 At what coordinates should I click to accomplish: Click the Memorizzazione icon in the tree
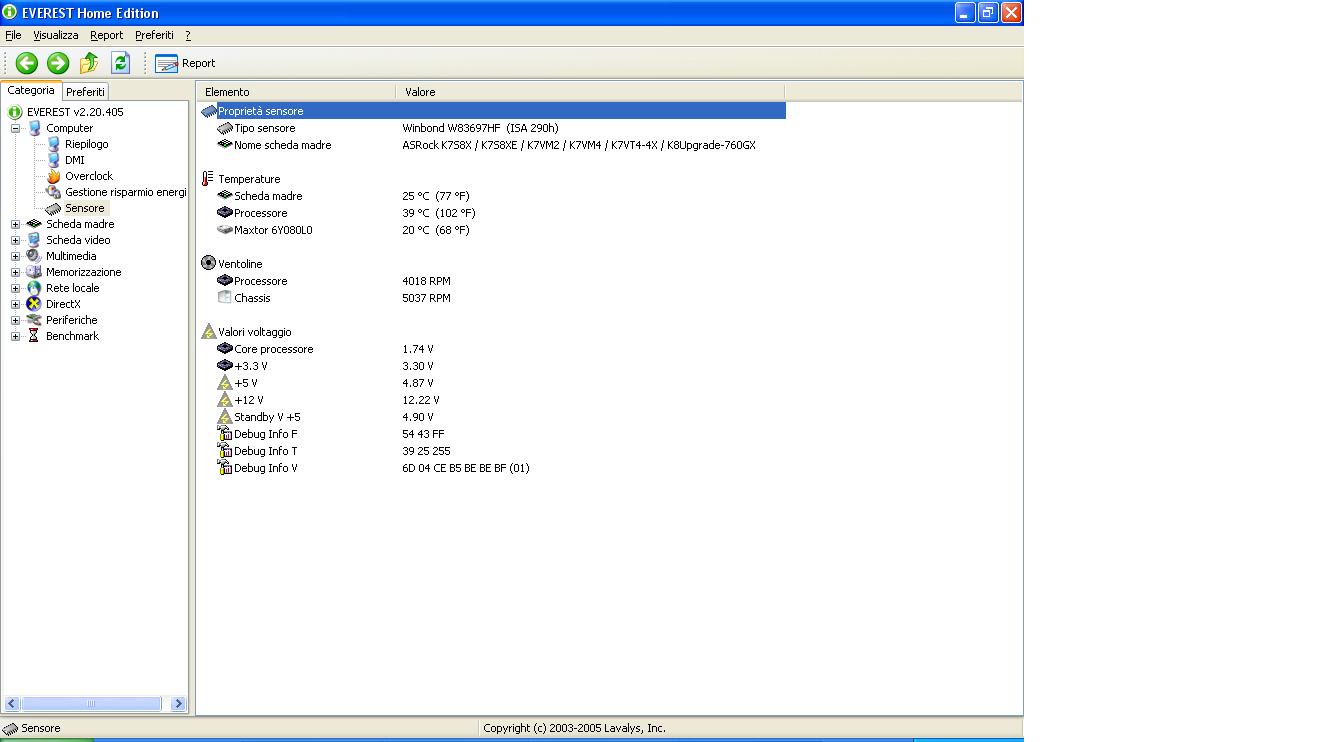tap(34, 272)
